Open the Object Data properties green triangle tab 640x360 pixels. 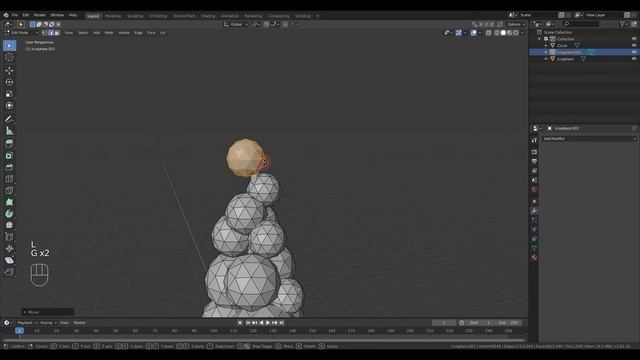tap(534, 248)
